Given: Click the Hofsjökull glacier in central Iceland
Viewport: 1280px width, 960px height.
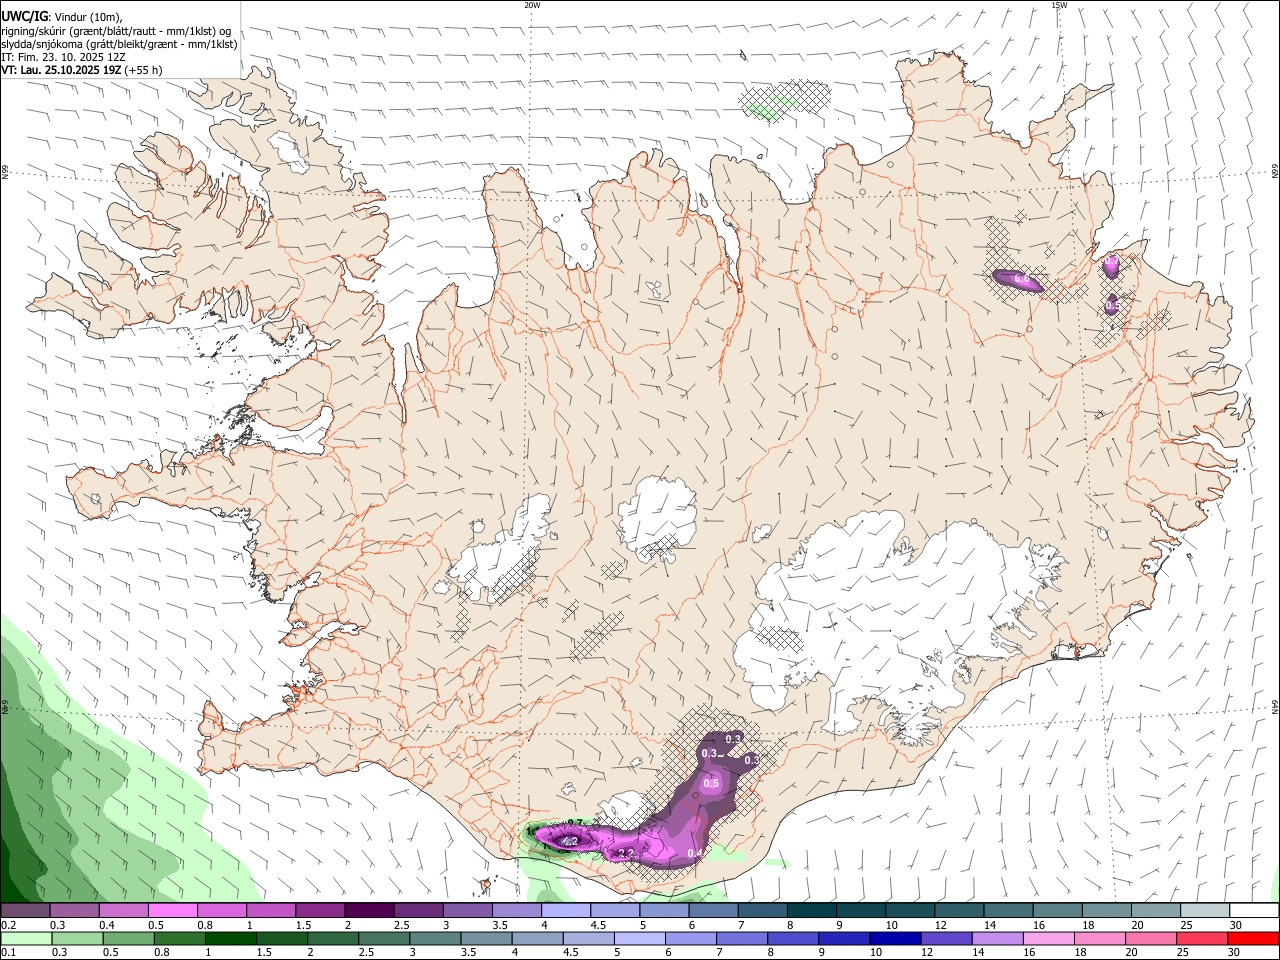Looking at the screenshot, I should click(657, 517).
